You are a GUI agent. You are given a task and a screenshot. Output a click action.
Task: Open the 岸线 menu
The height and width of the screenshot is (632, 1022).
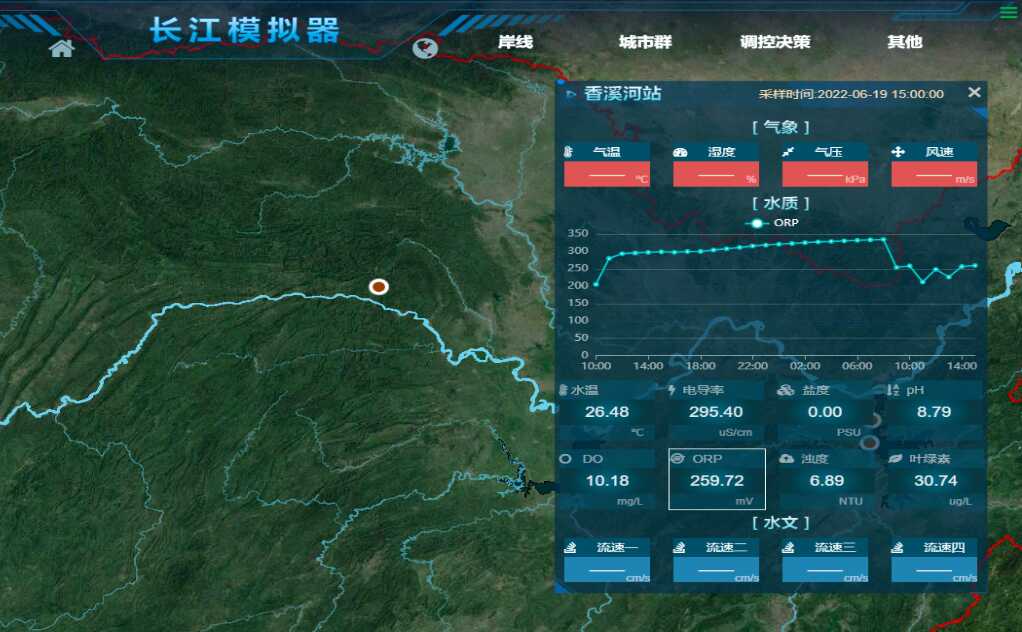coord(516,42)
